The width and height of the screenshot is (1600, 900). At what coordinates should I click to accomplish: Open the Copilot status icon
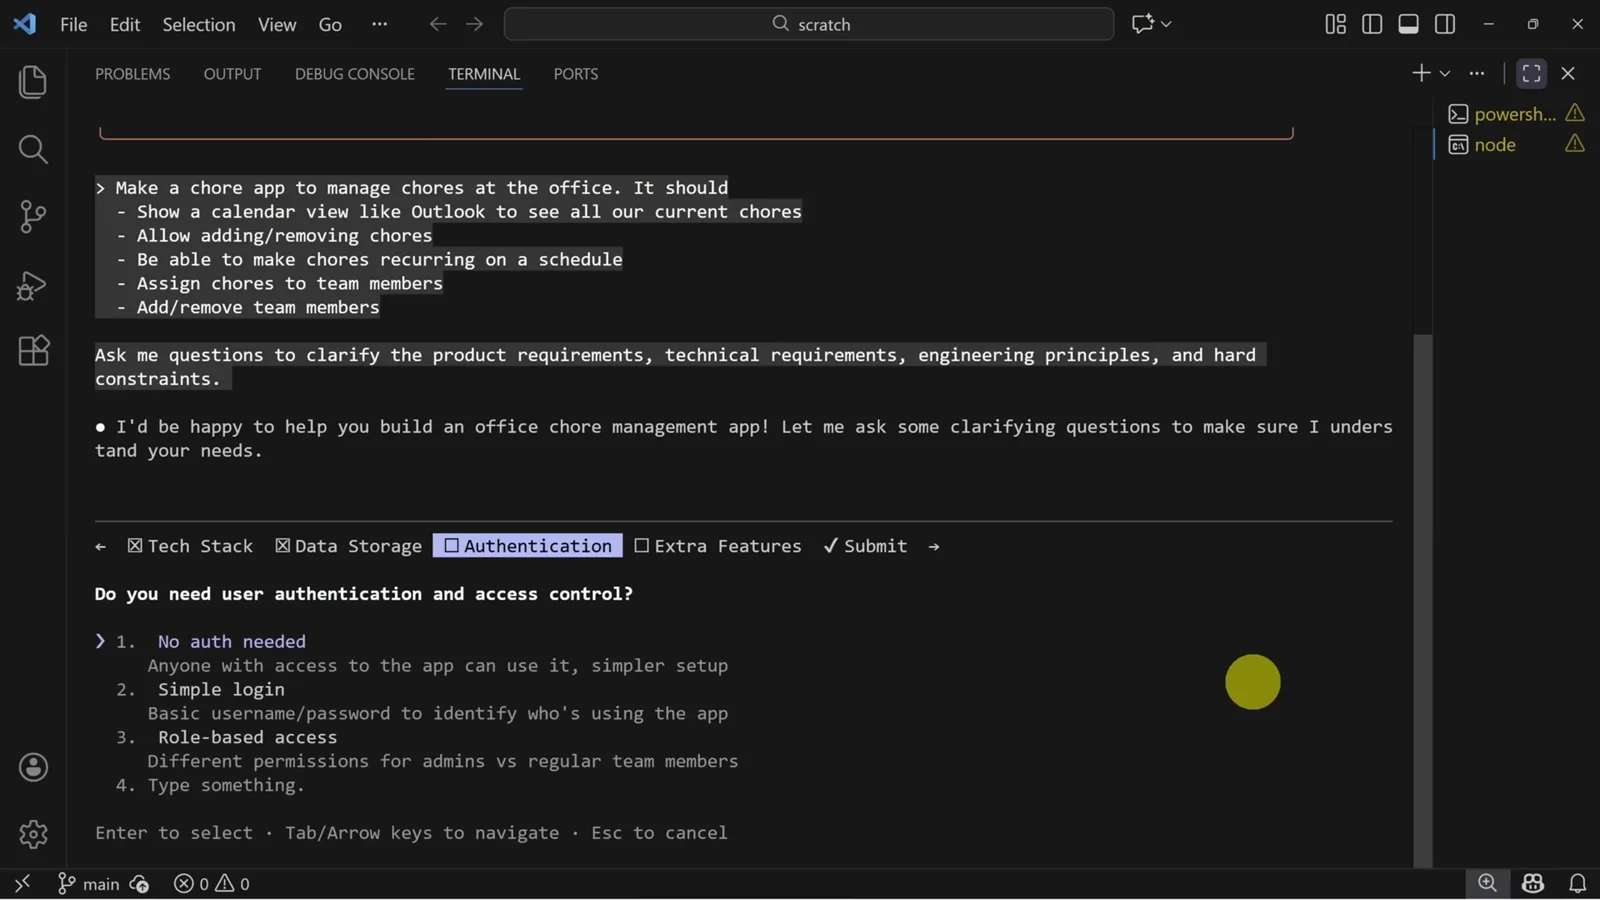tap(1533, 884)
